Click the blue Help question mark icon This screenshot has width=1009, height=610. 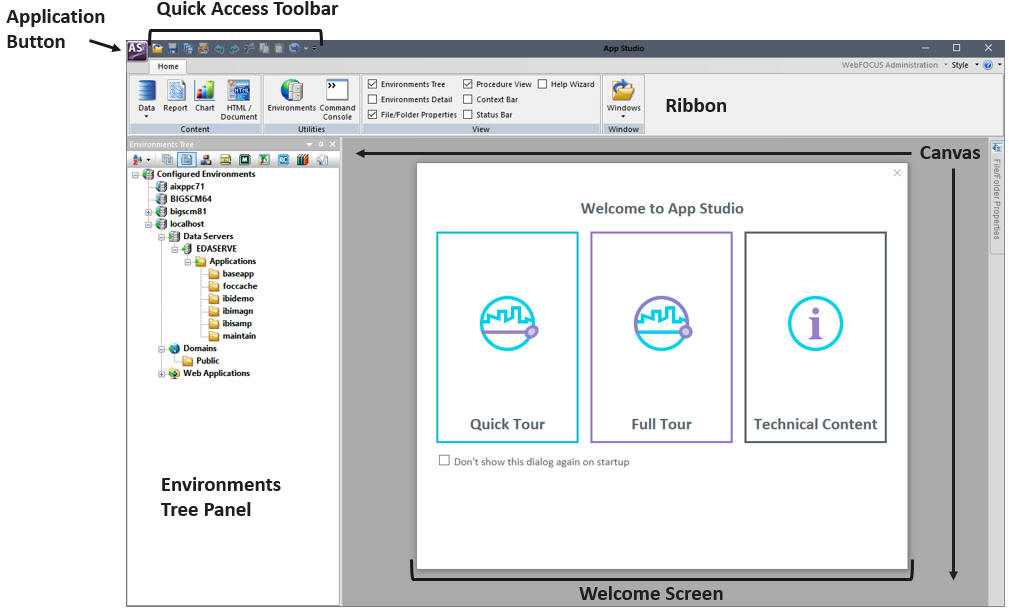click(x=988, y=65)
